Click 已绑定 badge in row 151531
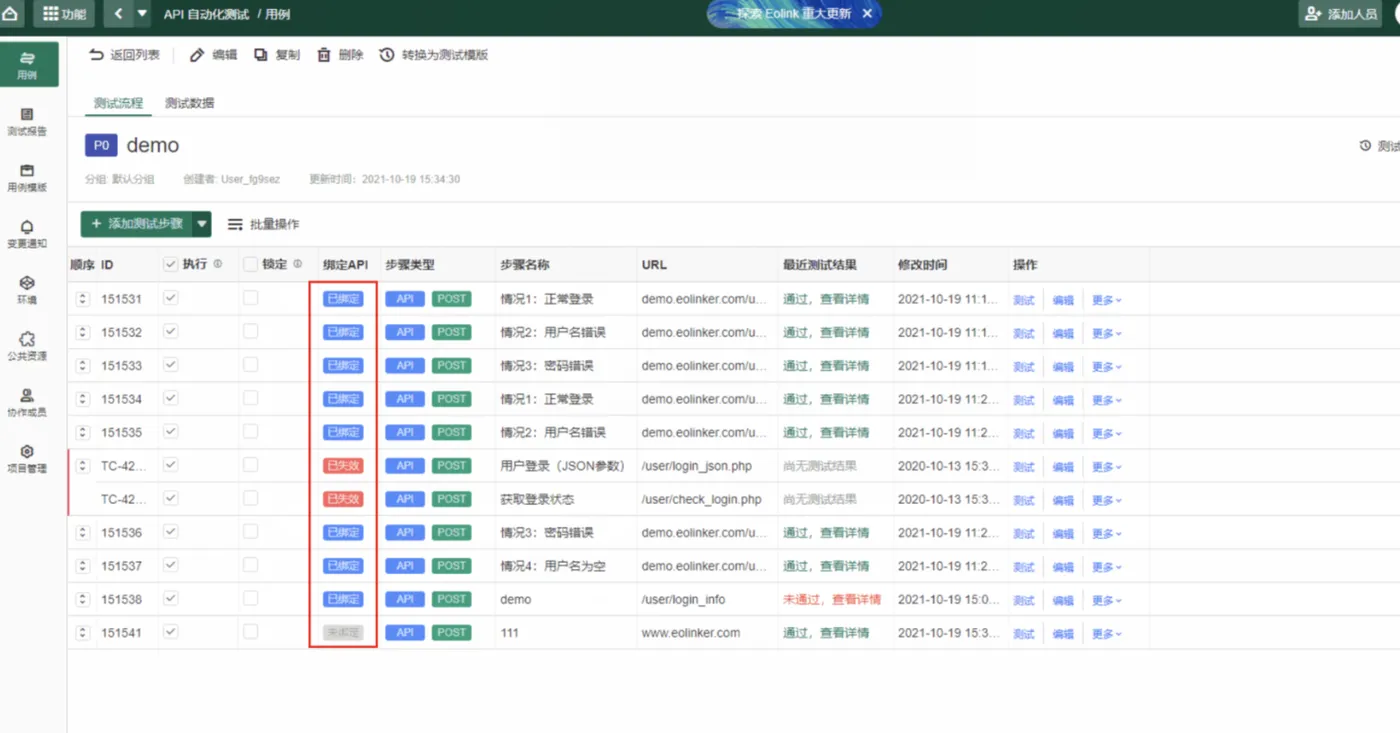The width and height of the screenshot is (1400, 733). (343, 299)
